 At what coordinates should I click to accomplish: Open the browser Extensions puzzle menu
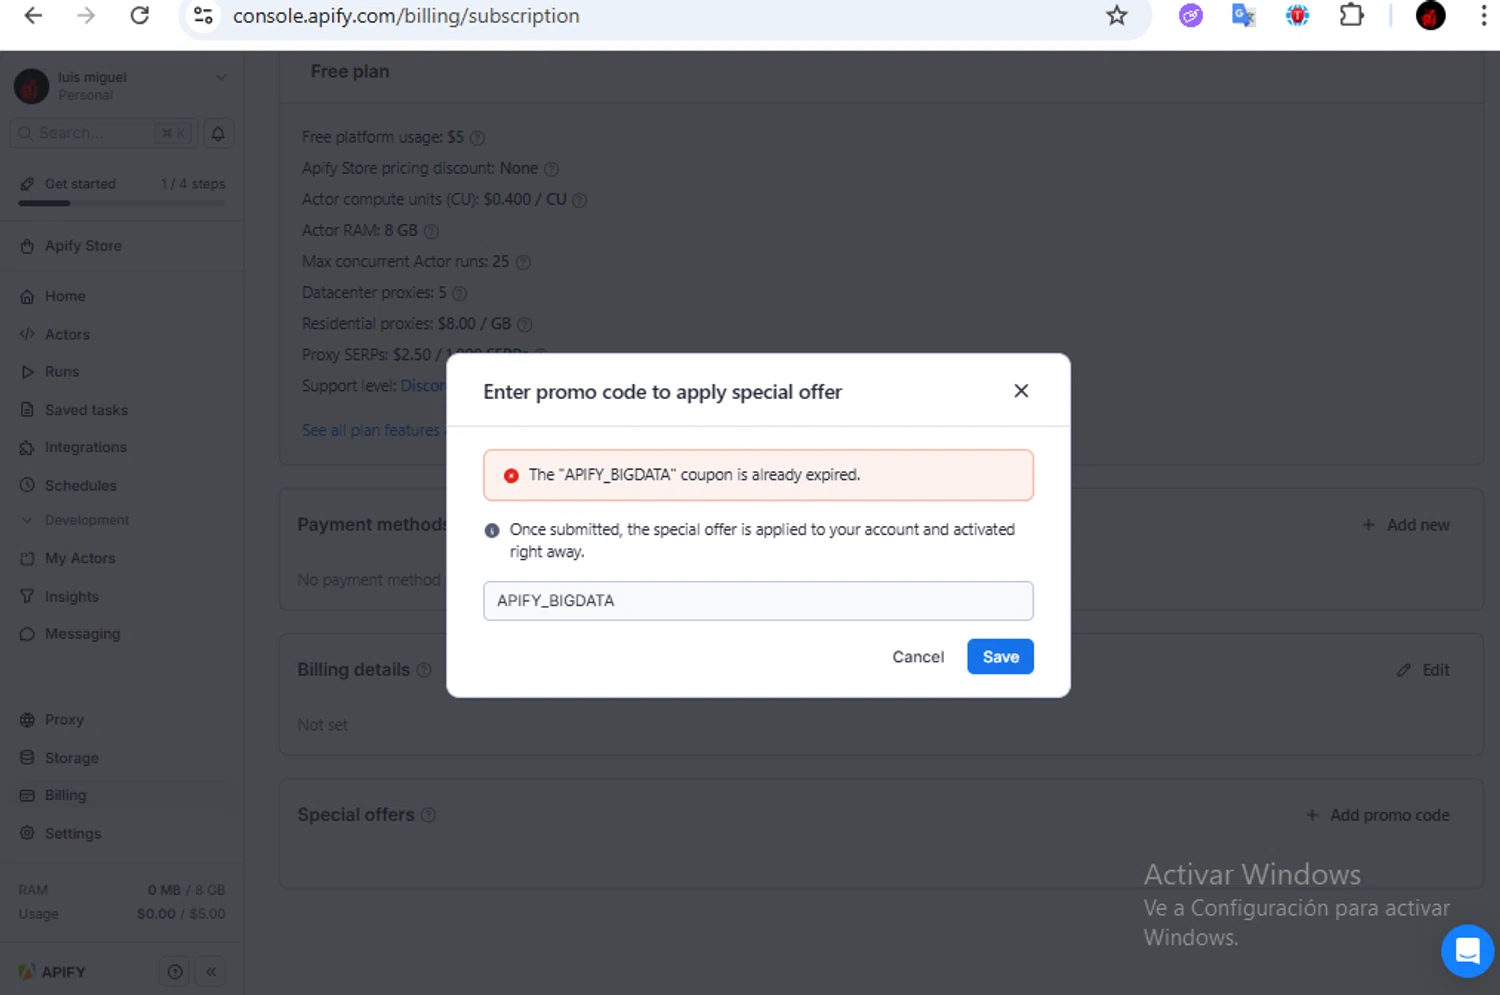click(1352, 16)
